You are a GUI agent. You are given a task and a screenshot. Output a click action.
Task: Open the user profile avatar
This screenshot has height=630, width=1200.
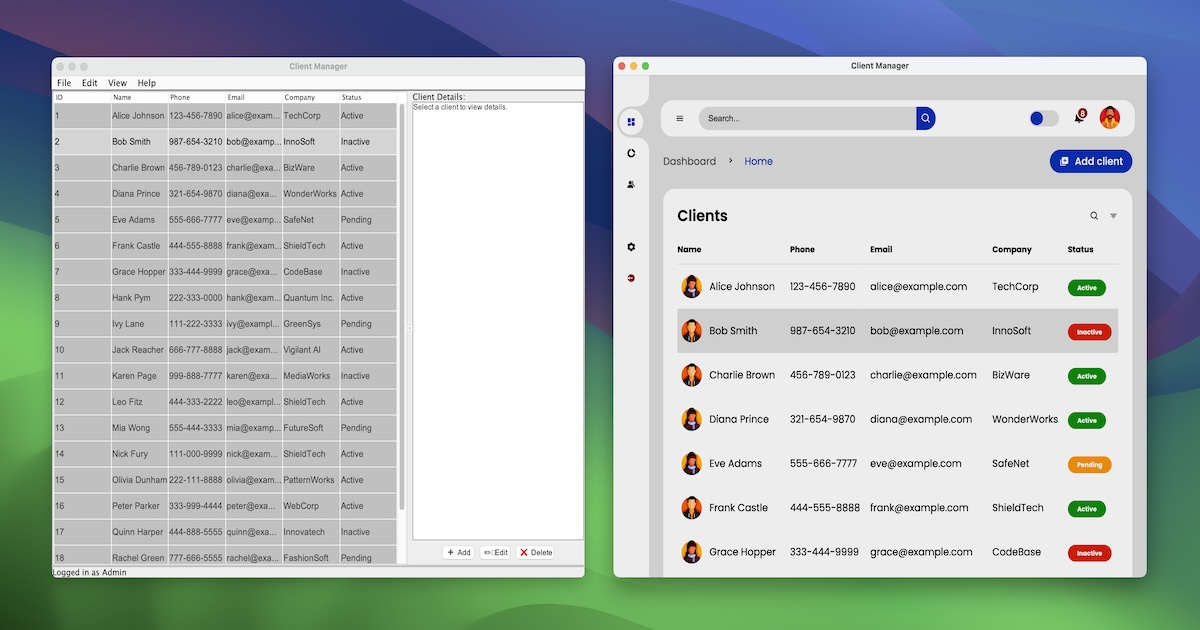tap(1110, 118)
